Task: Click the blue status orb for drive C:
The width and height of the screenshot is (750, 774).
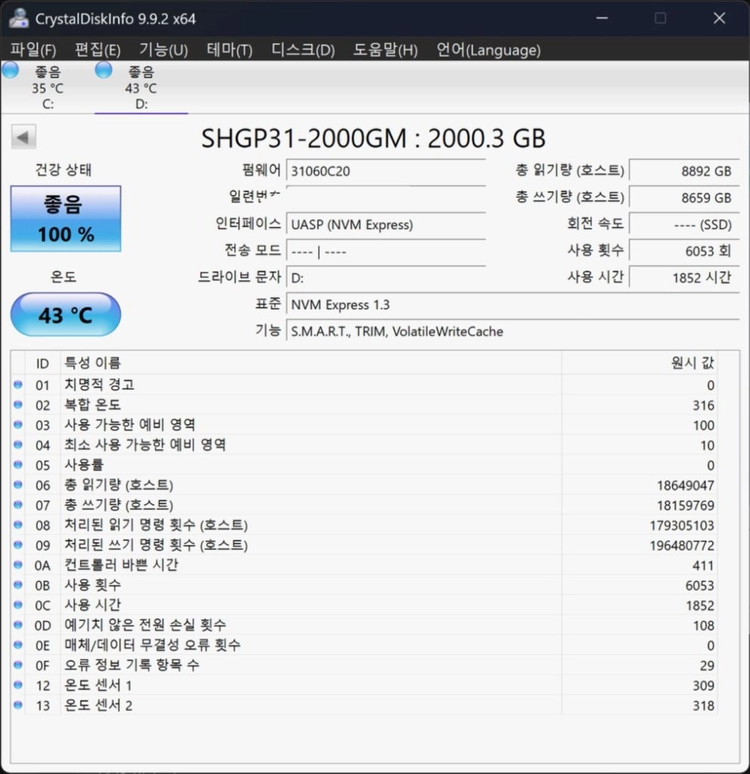Action: [x=10, y=70]
